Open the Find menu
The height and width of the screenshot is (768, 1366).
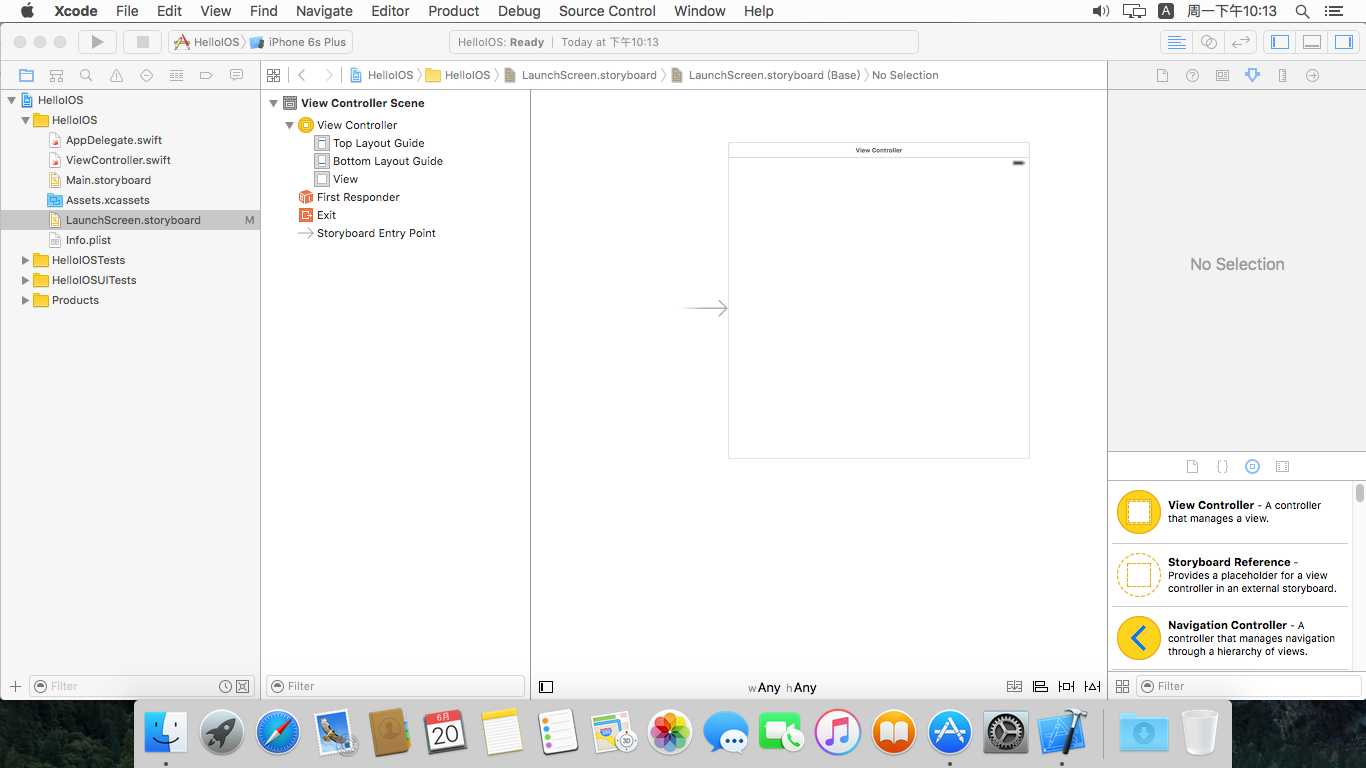tap(264, 11)
